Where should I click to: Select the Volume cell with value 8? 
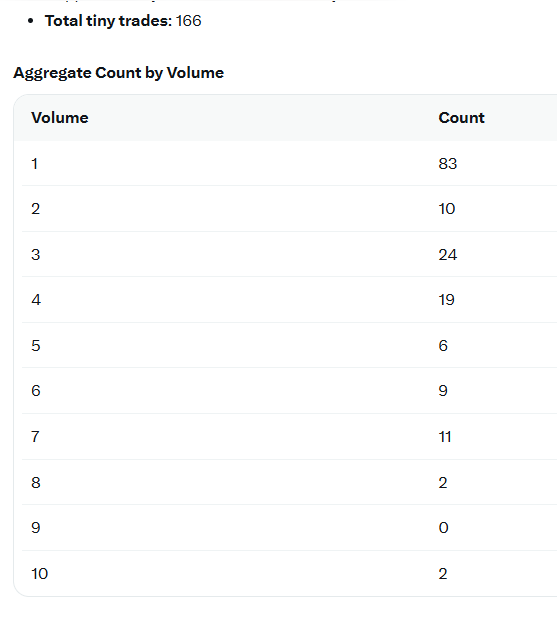click(x=36, y=482)
